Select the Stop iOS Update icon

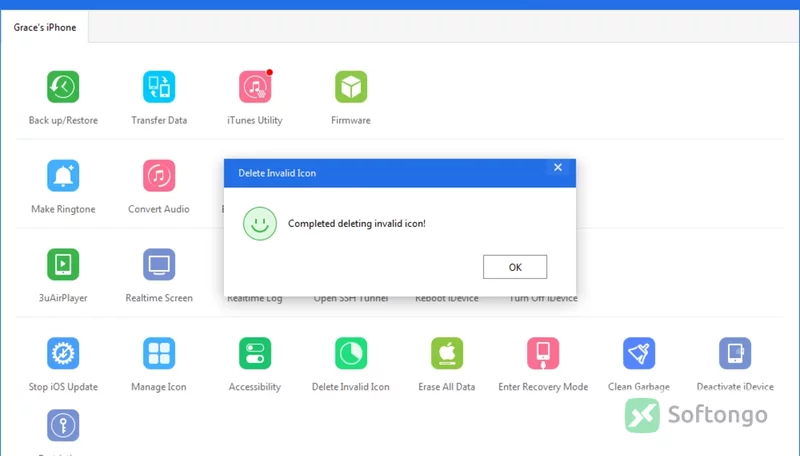click(63, 353)
